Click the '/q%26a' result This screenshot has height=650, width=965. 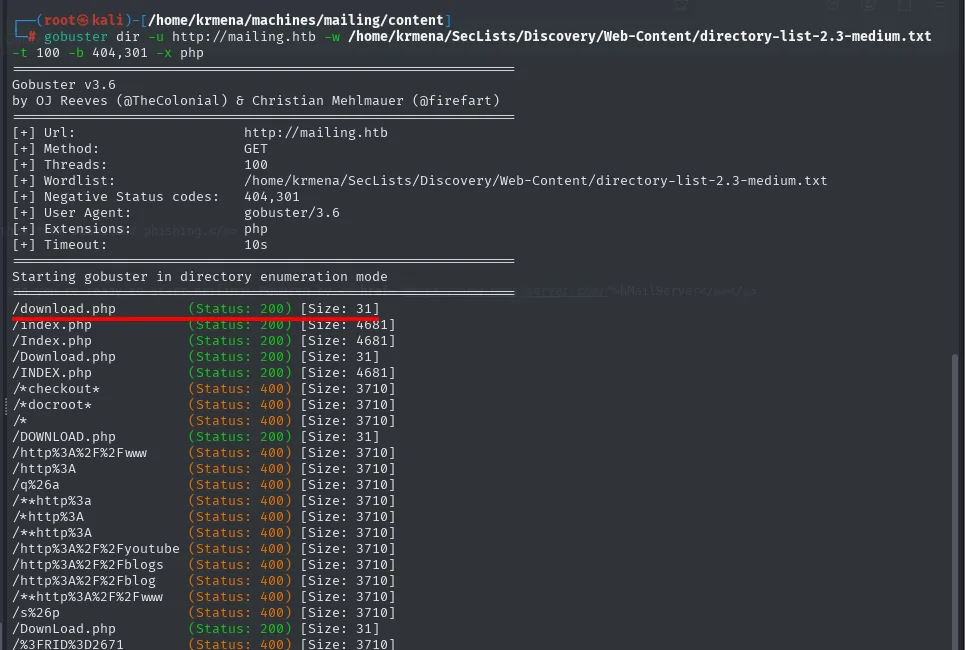click(x=36, y=484)
